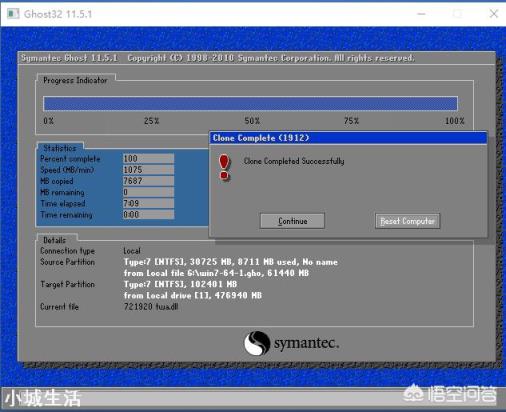Select the Time elapsed value 7:09
506x412 pixels.
(x=148, y=203)
